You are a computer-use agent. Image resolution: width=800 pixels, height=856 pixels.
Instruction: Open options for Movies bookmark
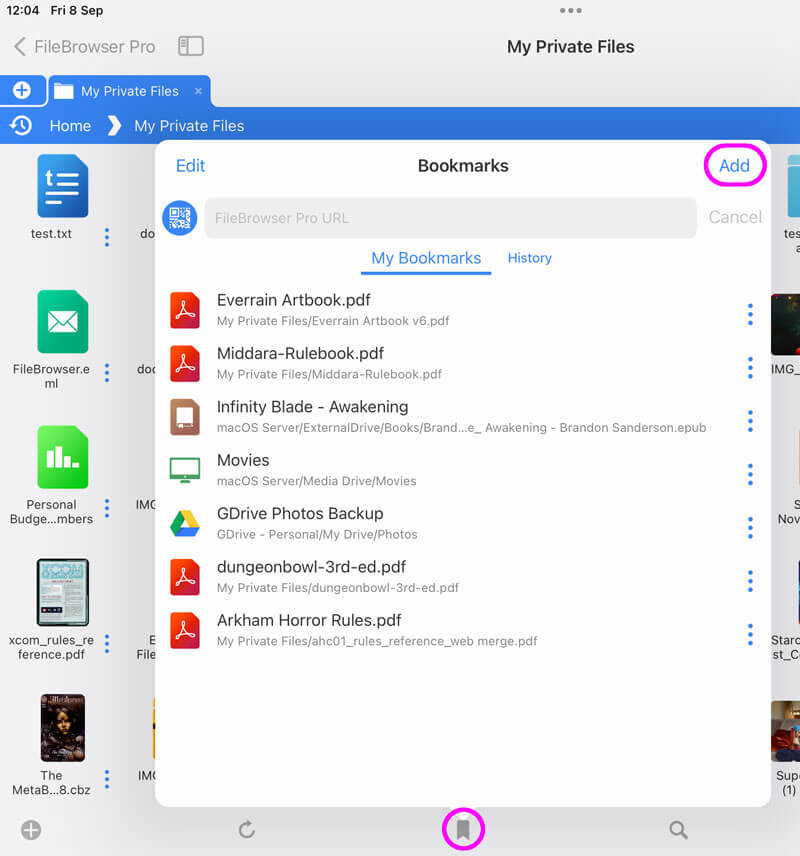tap(750, 474)
